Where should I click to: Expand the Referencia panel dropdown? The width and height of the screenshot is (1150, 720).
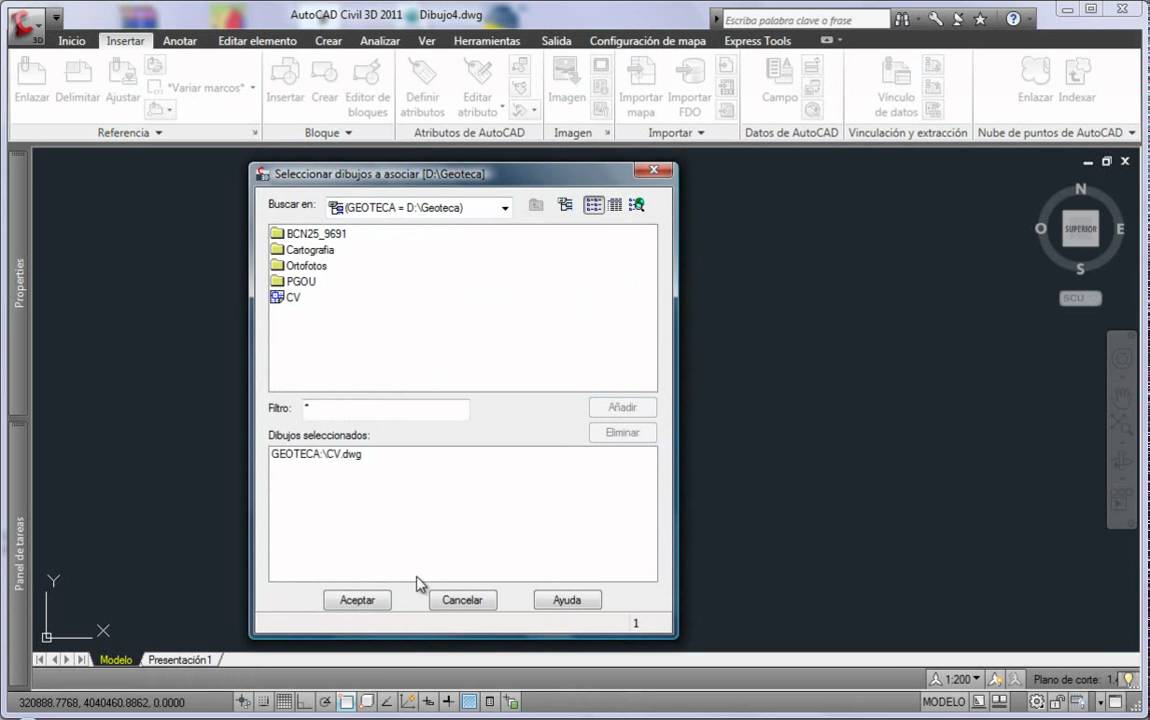(x=130, y=133)
